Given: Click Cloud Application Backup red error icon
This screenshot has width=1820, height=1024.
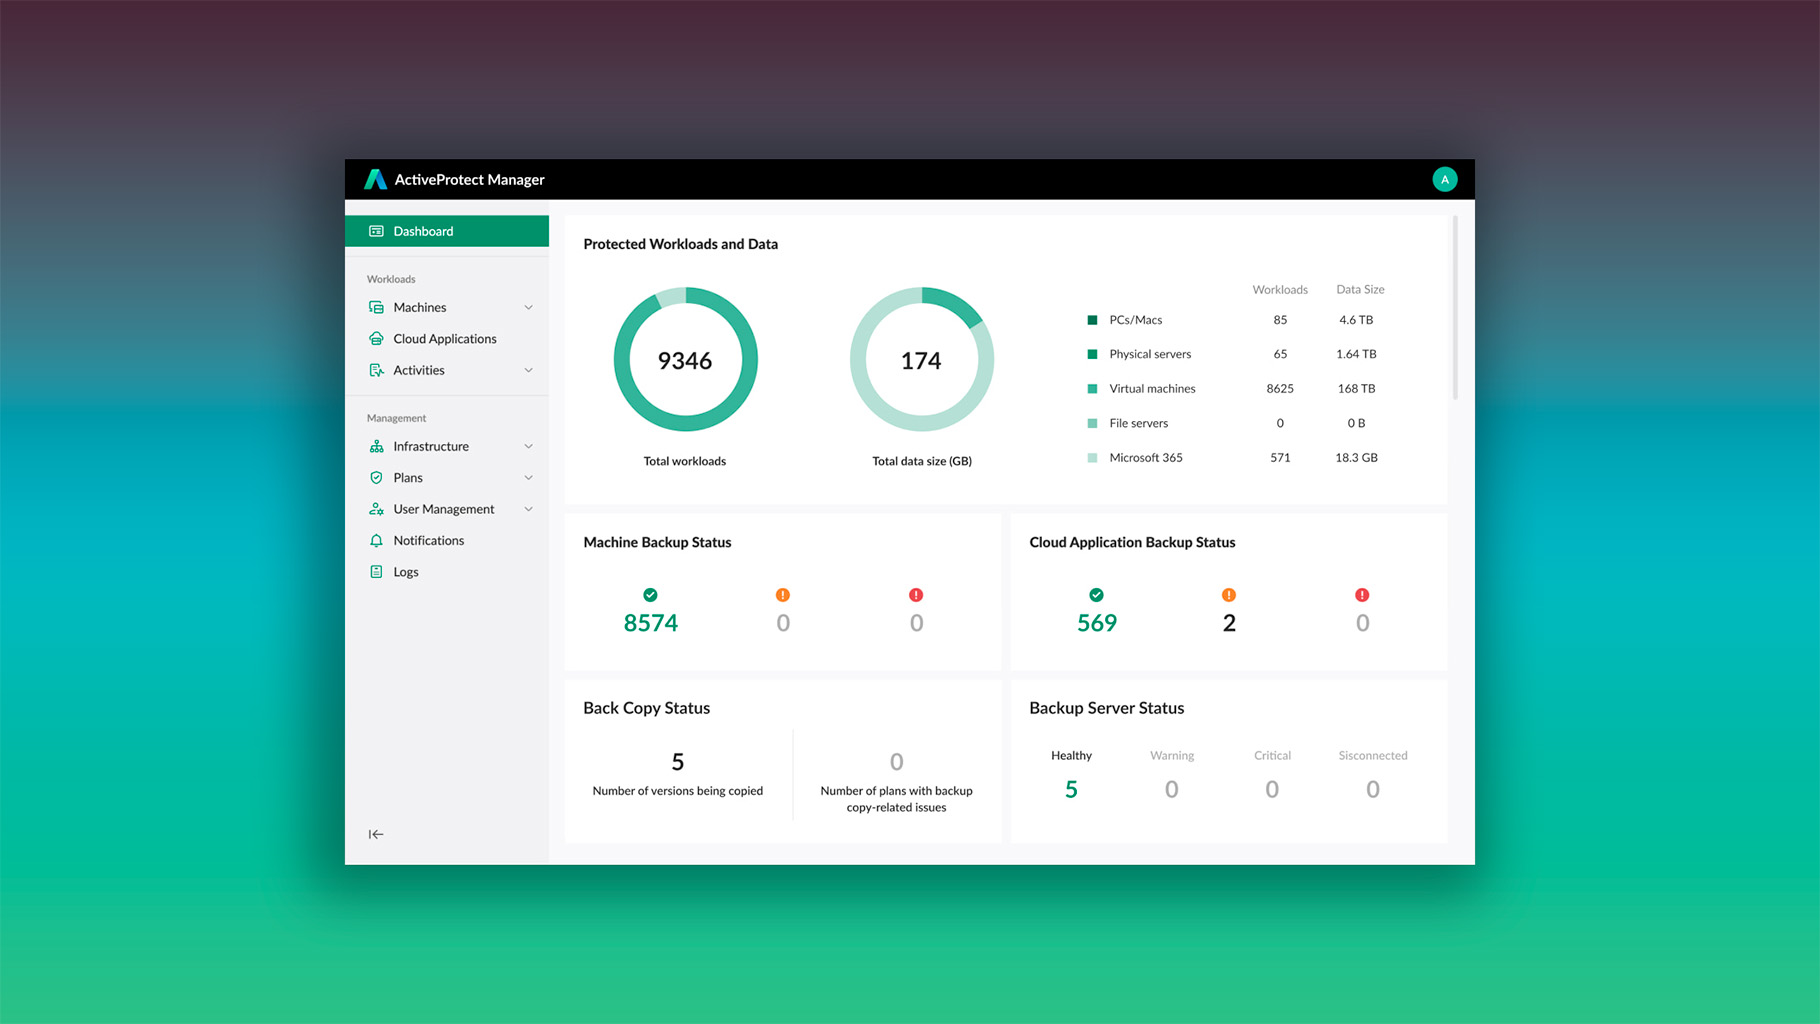Looking at the screenshot, I should click(x=1362, y=595).
